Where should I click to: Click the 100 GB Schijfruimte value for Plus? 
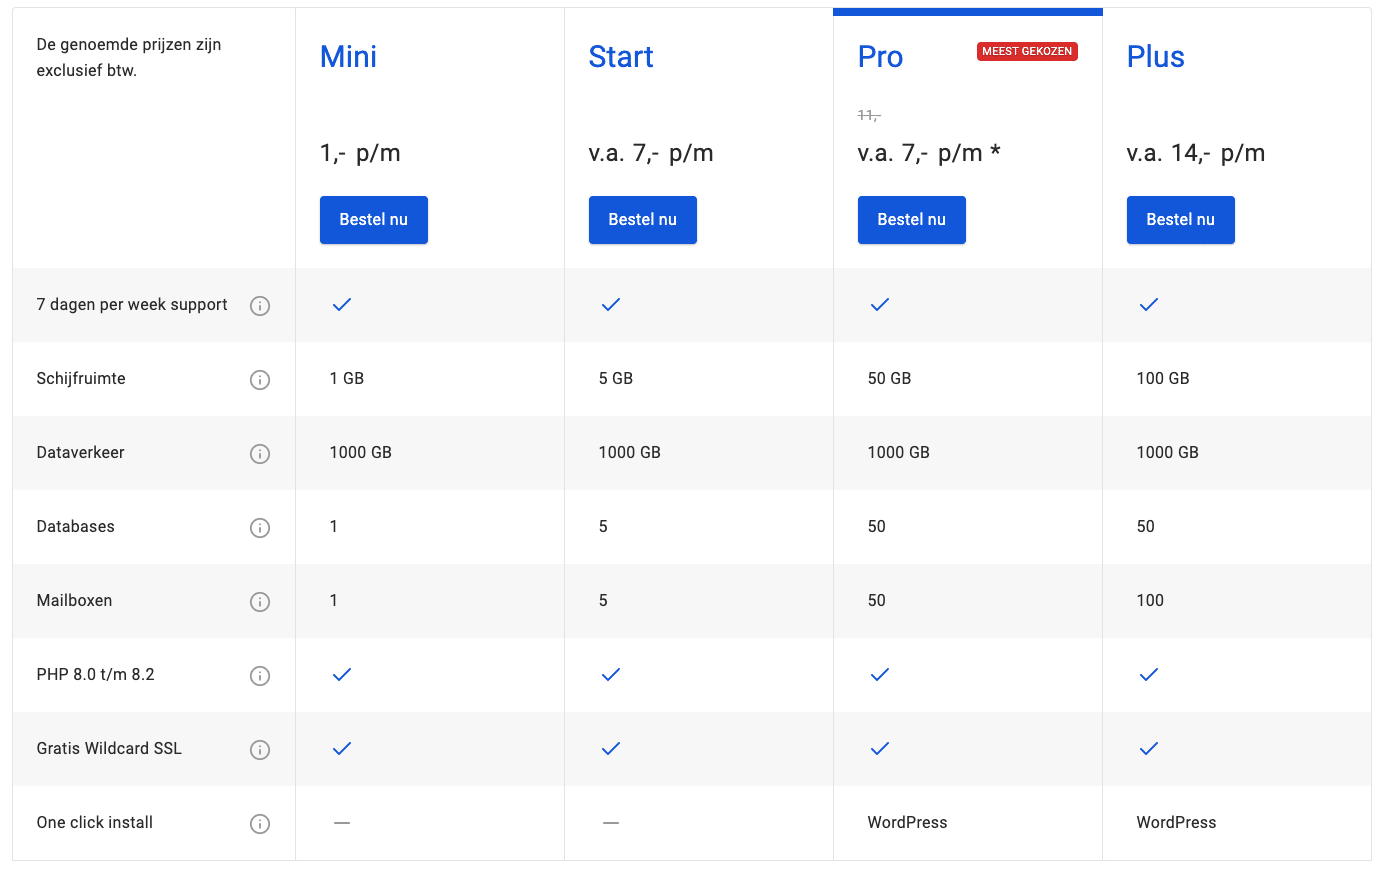tap(1163, 379)
